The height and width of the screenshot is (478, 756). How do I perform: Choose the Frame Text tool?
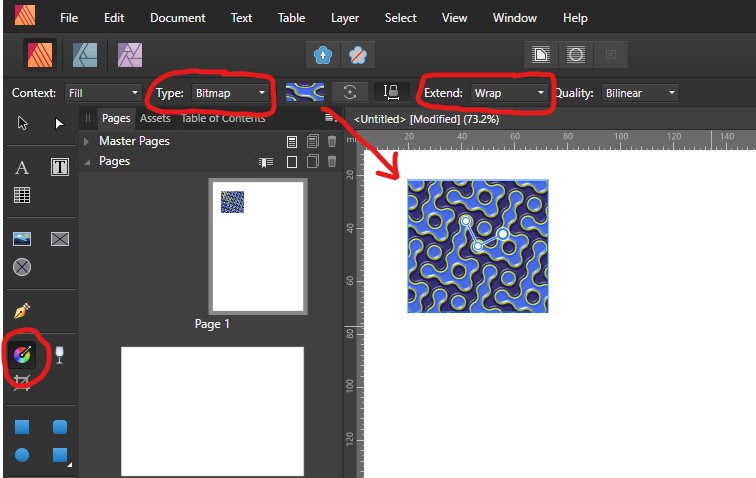pyautogui.click(x=60, y=167)
